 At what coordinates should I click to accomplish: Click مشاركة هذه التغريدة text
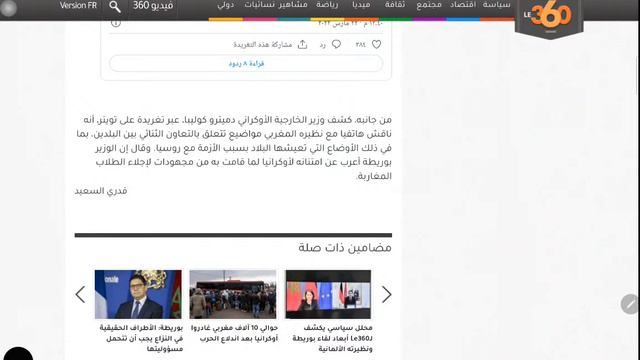[x=262, y=44]
